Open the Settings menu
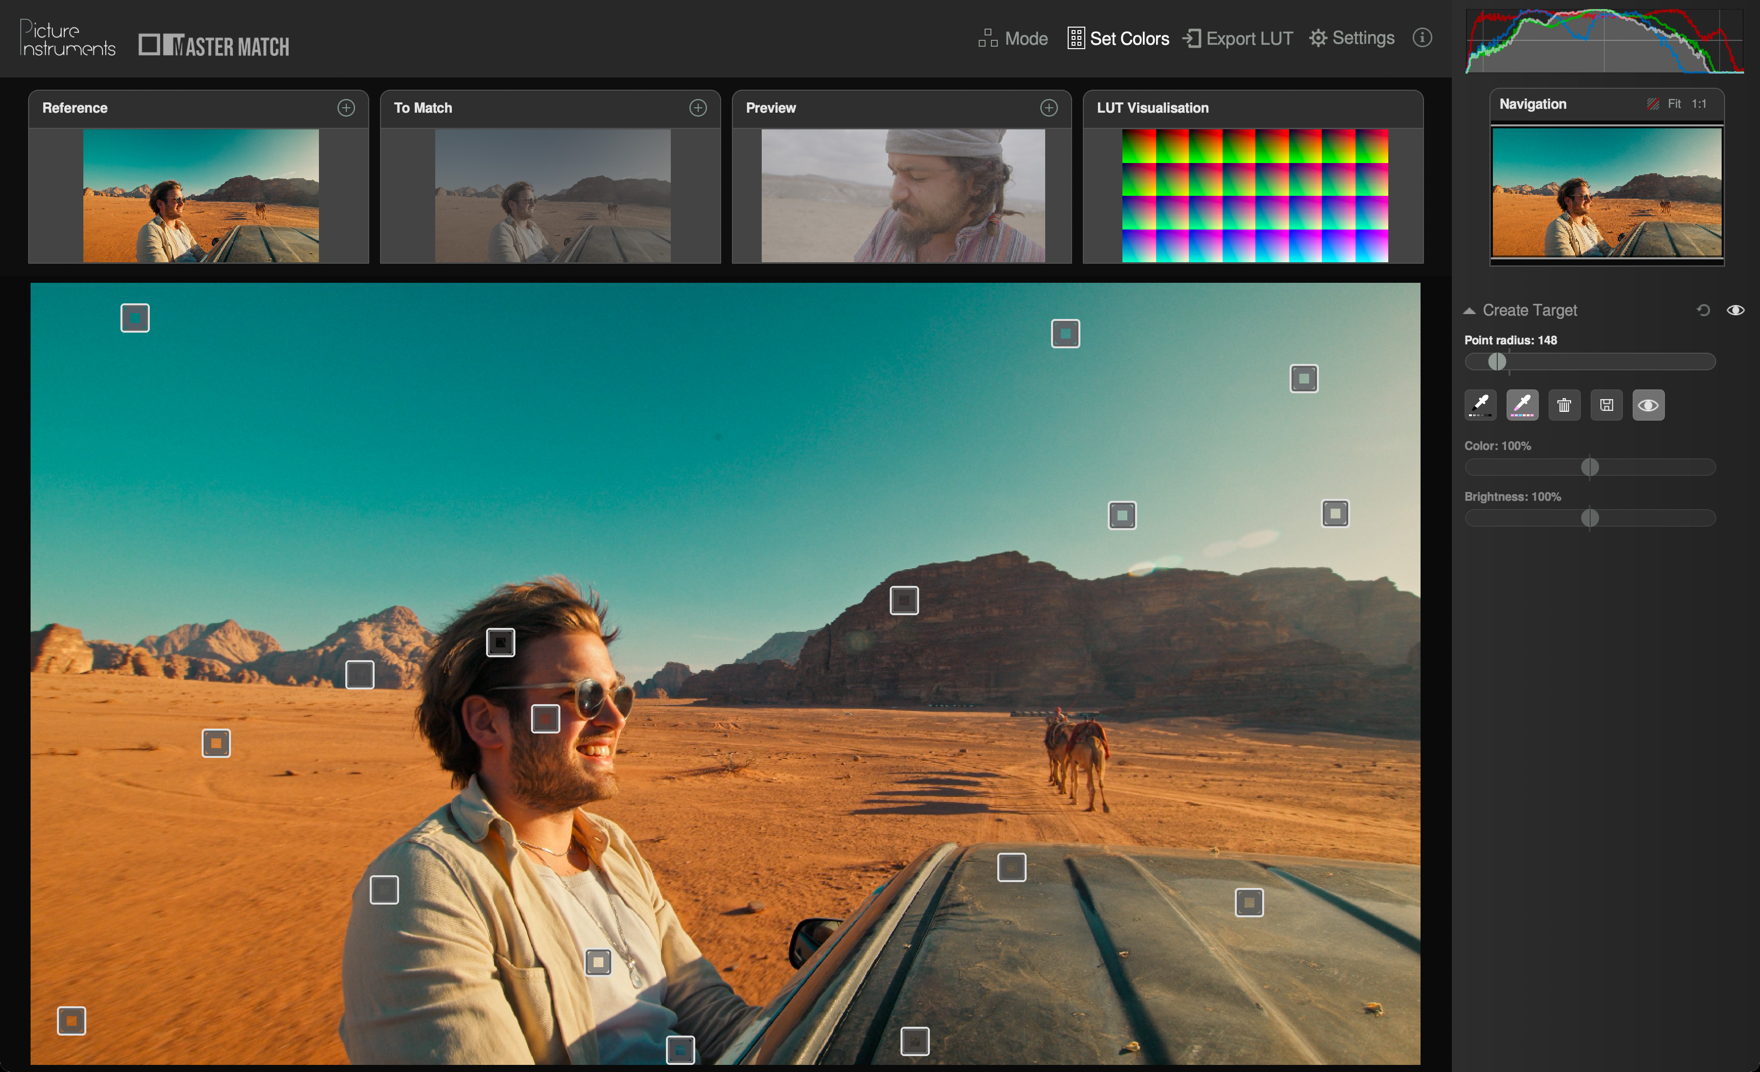 click(1351, 38)
